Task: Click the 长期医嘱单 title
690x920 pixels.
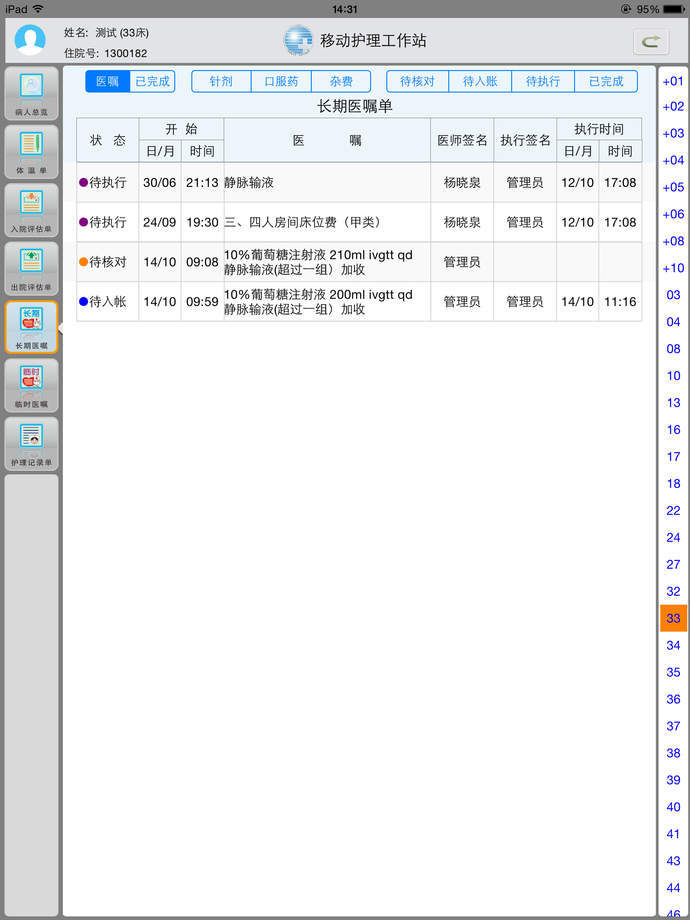Action: pyautogui.click(x=355, y=107)
